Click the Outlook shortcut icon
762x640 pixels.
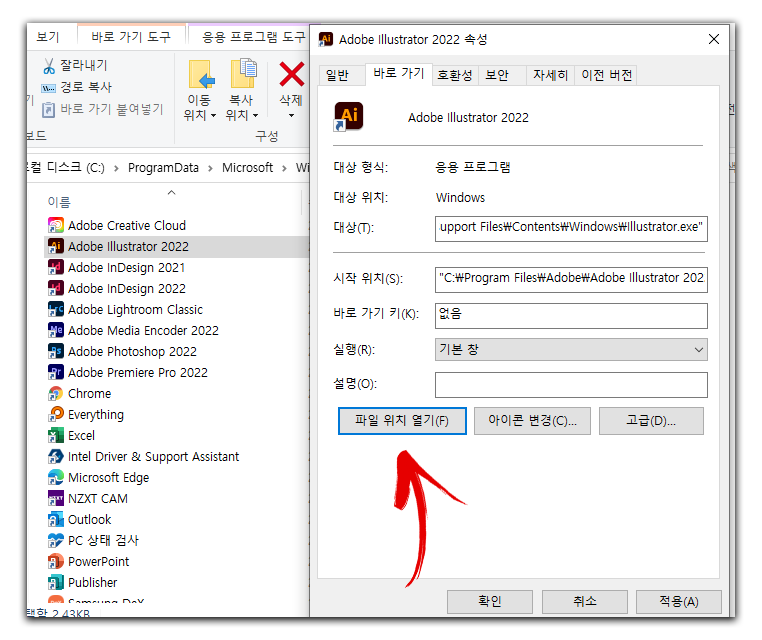pos(56,519)
